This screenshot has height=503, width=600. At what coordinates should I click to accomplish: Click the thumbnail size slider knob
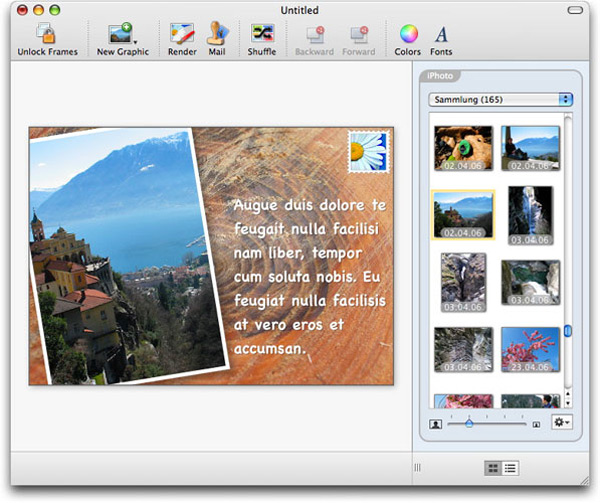pyautogui.click(x=469, y=423)
